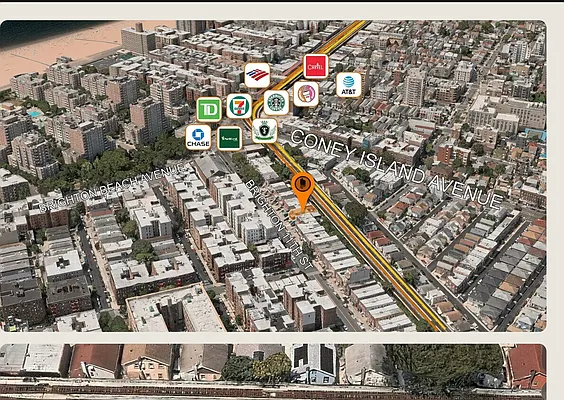Click the Brighton 11th St label
The image size is (564, 400).
tap(279, 225)
